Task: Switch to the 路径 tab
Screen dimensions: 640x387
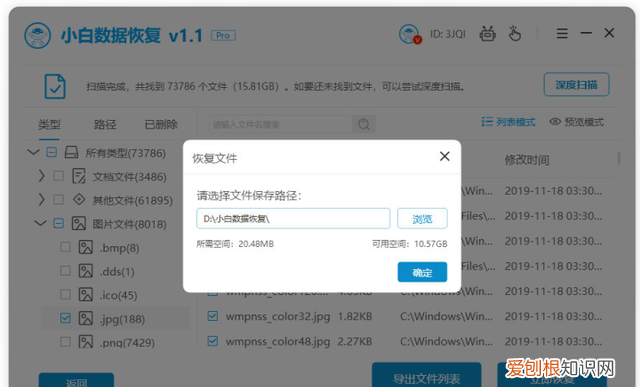Action: pyautogui.click(x=105, y=124)
